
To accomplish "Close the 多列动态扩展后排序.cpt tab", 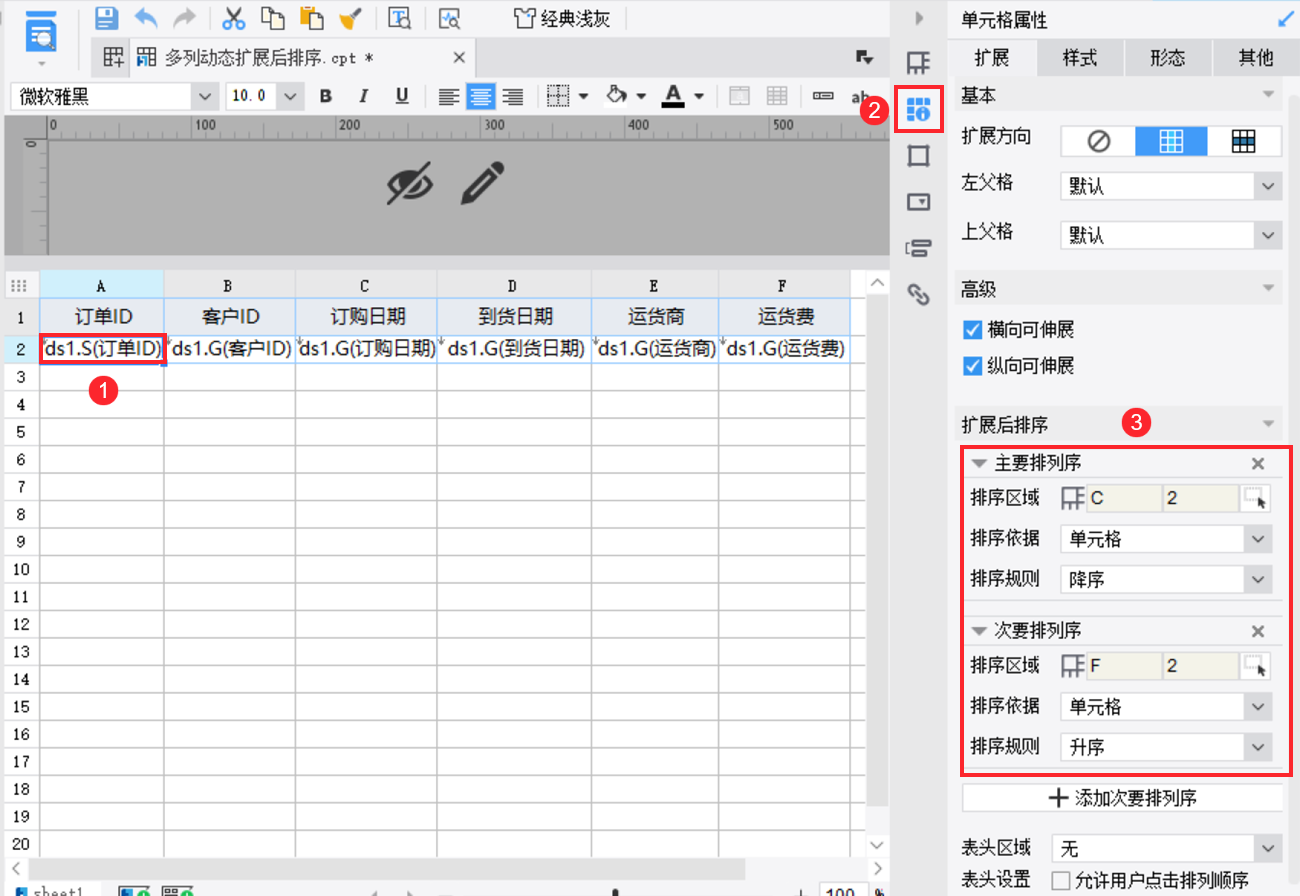I will click(459, 58).
